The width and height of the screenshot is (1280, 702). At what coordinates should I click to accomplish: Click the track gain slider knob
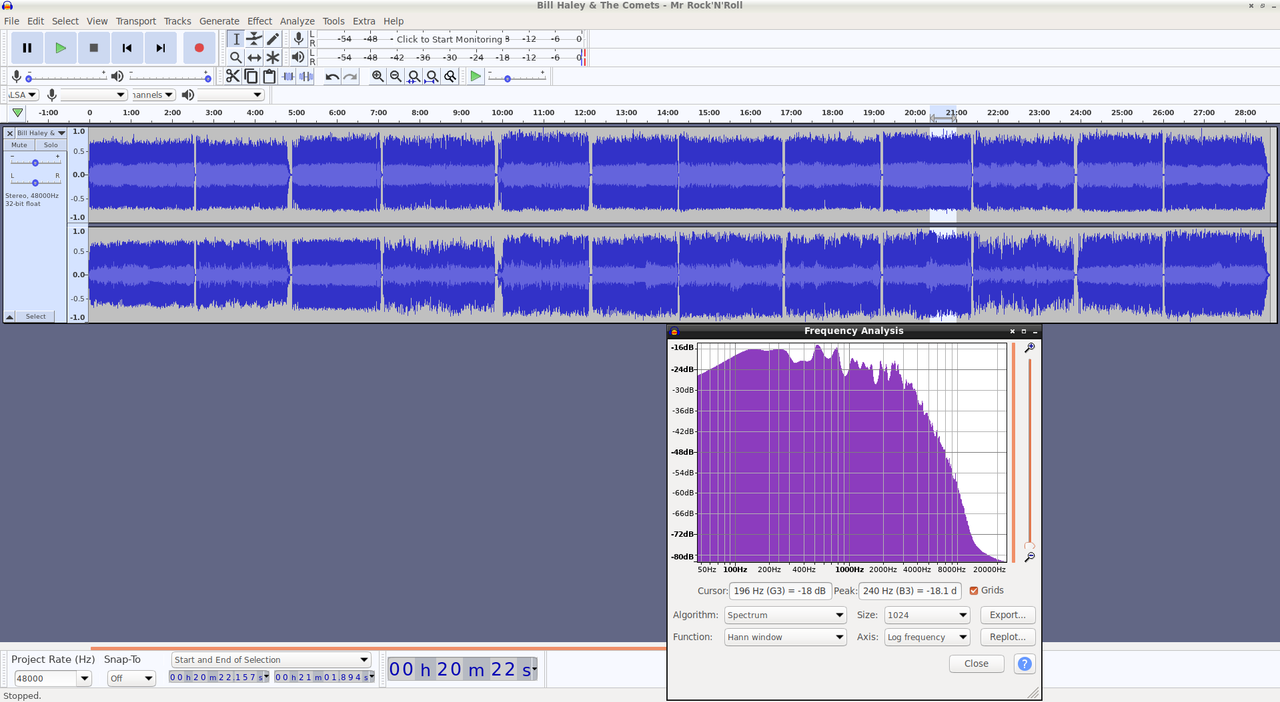tap(35, 162)
